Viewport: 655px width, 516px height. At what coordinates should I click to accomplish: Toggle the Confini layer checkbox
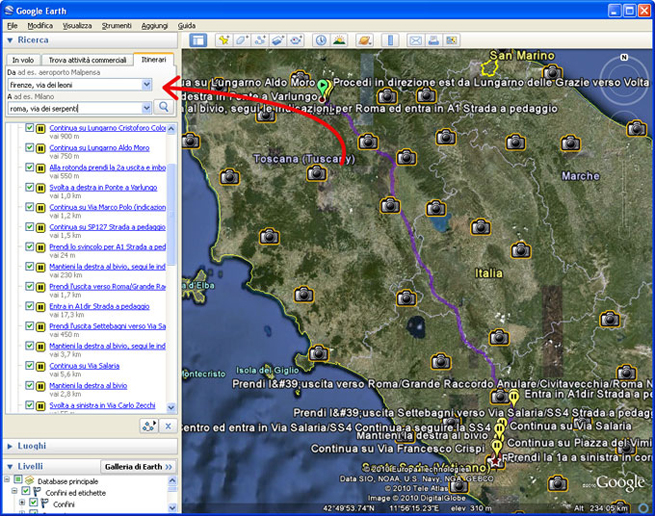[33, 503]
